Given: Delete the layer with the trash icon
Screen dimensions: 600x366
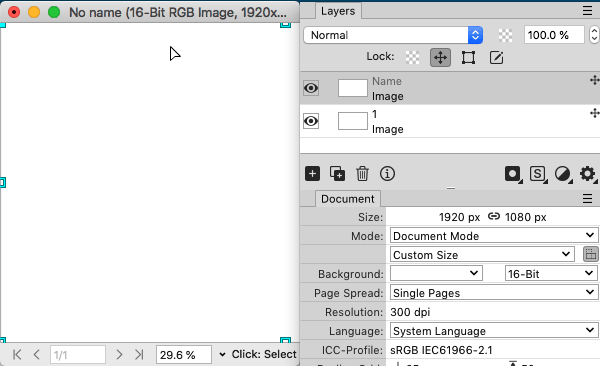Looking at the screenshot, I should point(362,174).
